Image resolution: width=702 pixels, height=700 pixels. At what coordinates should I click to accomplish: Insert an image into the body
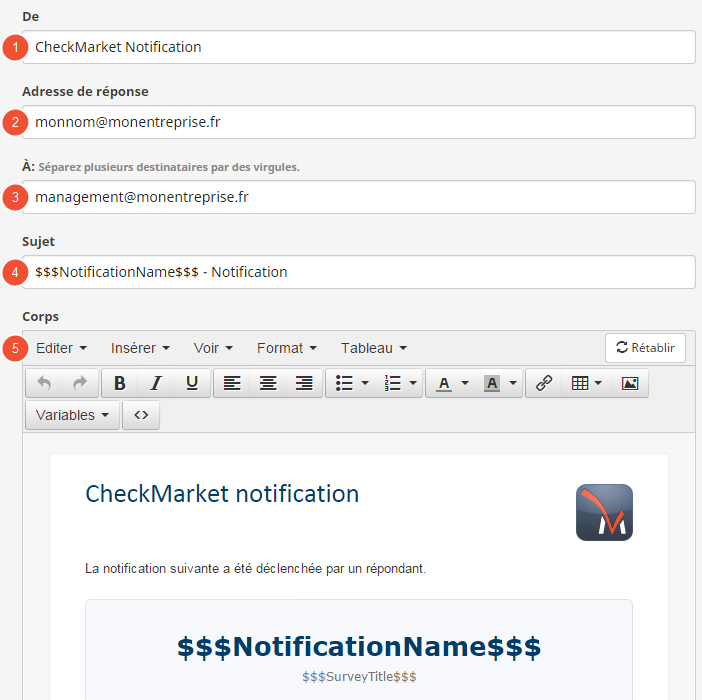(630, 384)
